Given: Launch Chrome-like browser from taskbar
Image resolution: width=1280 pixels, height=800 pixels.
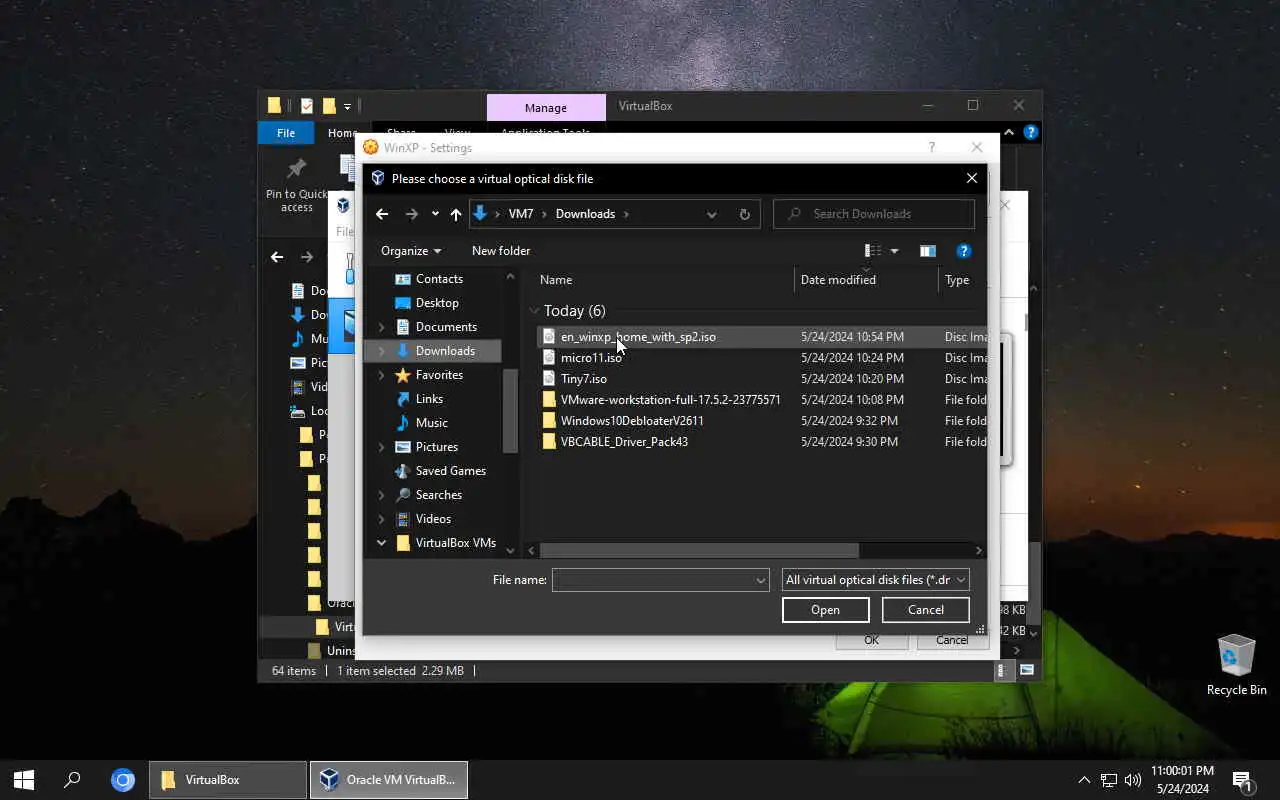Looking at the screenshot, I should click(123, 780).
